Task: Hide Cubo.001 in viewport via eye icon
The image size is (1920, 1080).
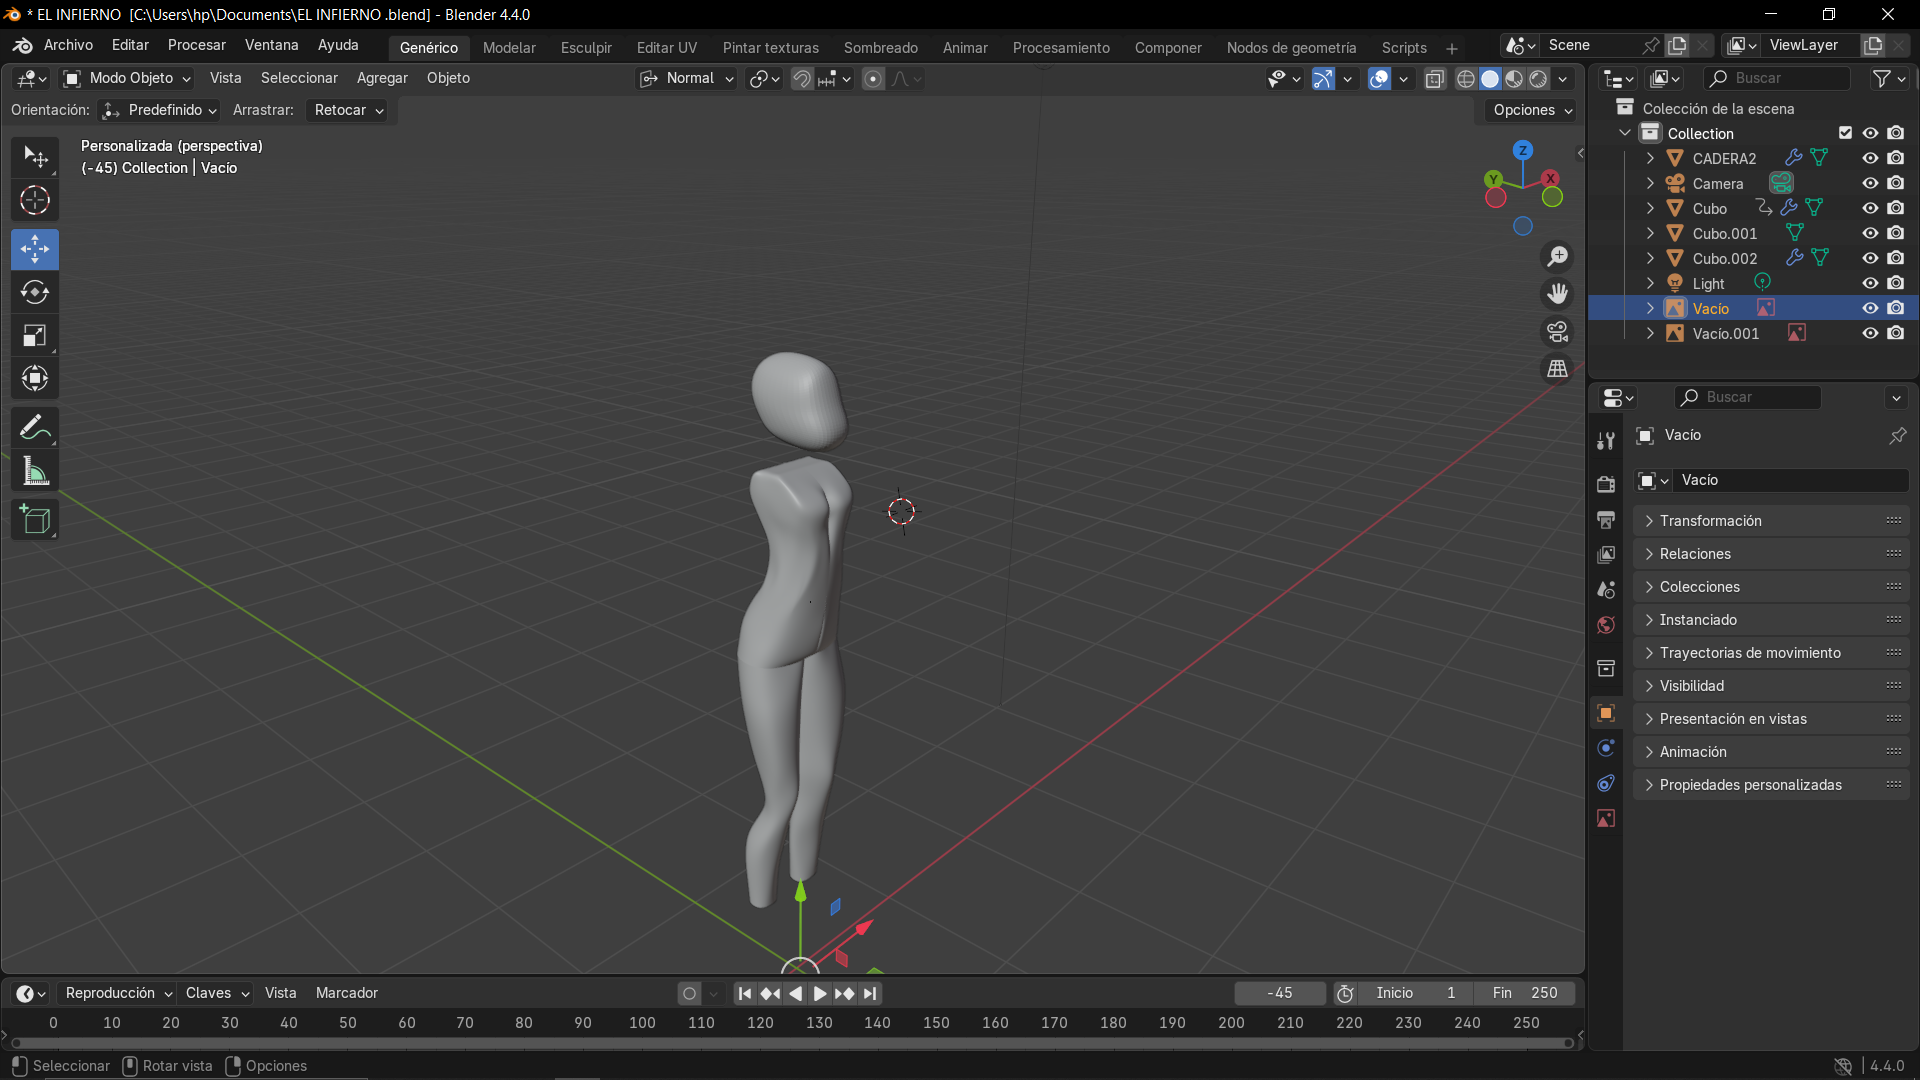Action: [1870, 233]
